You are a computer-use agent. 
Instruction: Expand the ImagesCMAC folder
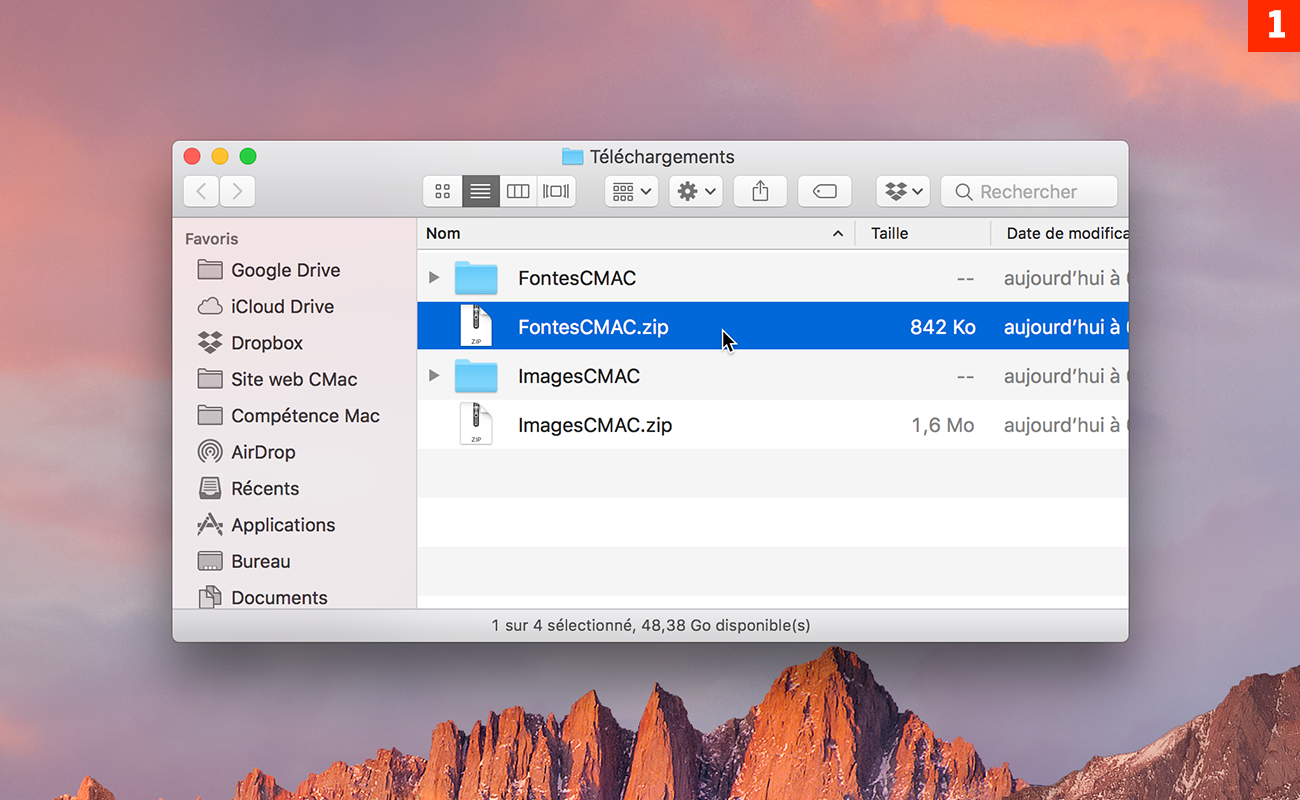434,375
